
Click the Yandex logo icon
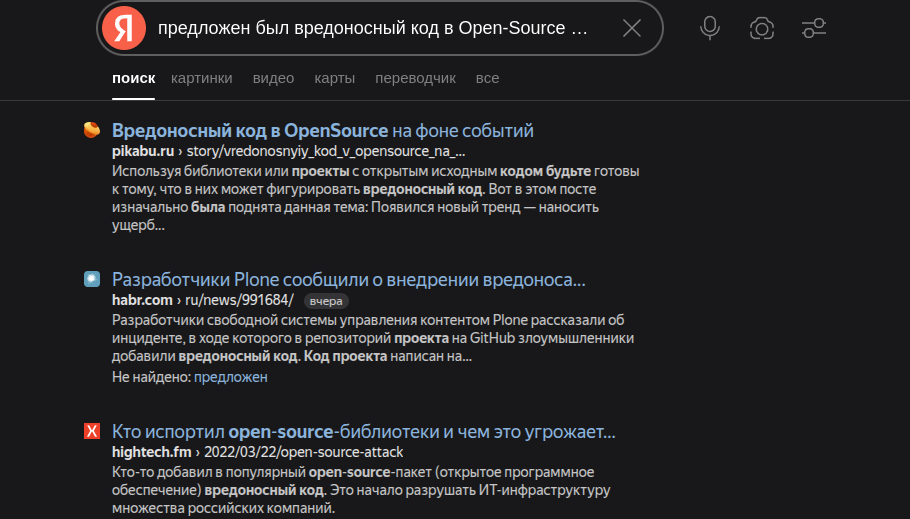pyautogui.click(x=122, y=28)
